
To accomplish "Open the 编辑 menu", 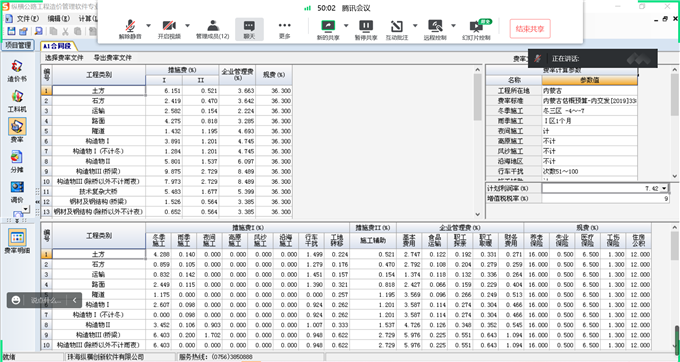I will (x=58, y=19).
